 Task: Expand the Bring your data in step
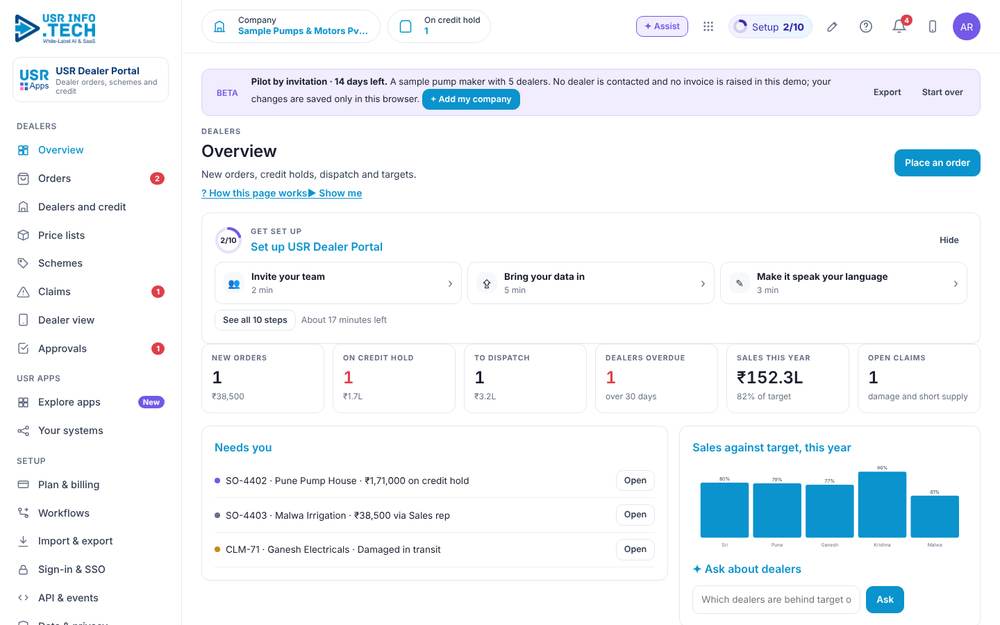click(591, 283)
